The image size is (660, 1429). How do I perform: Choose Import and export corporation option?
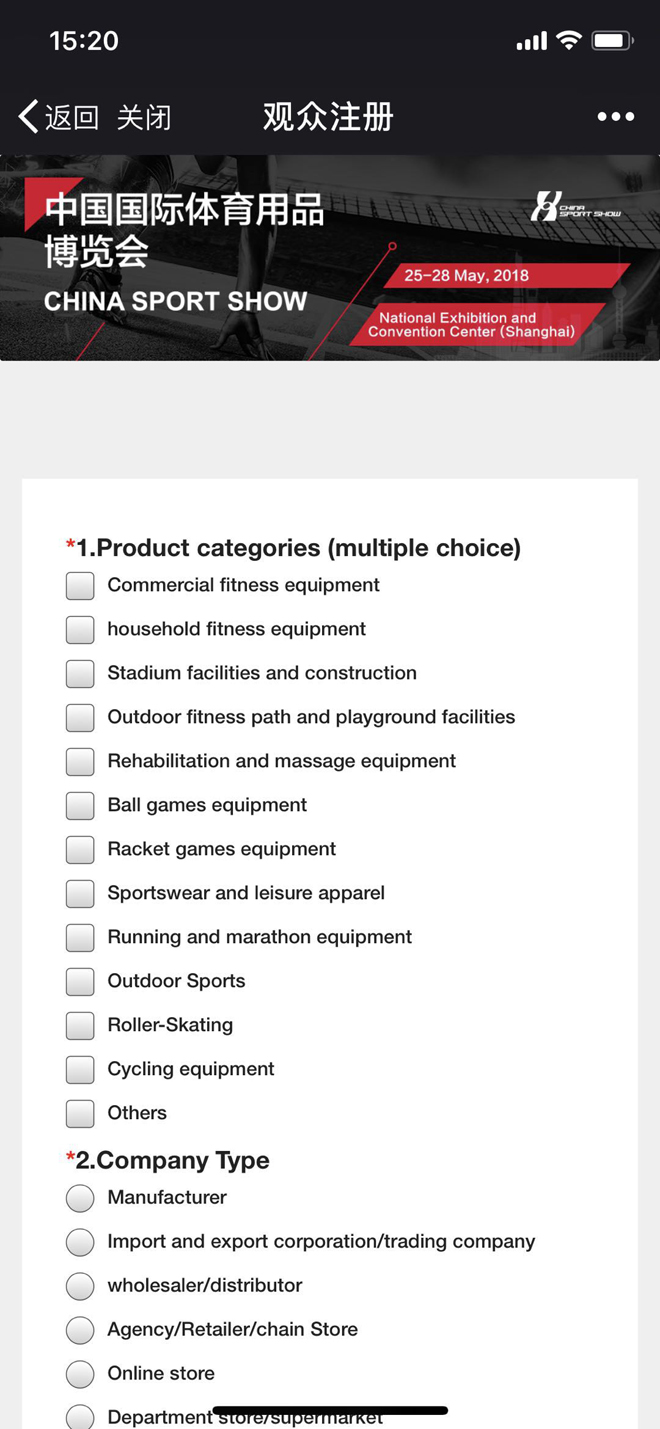80,1242
